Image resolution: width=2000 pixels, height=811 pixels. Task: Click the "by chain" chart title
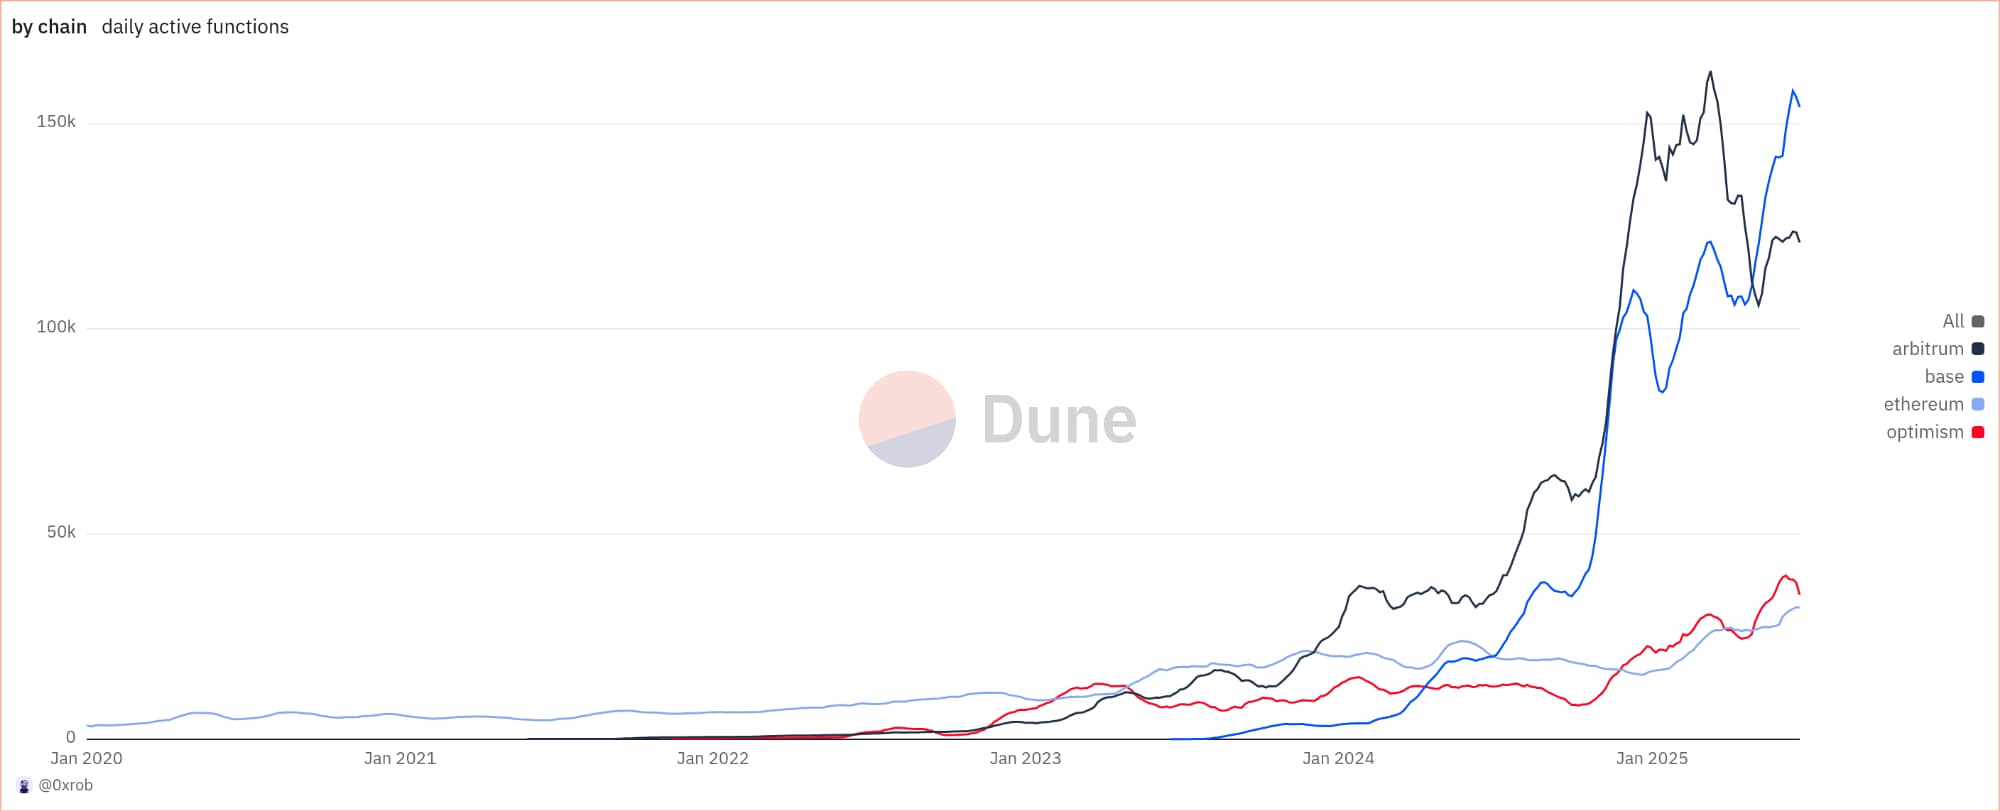(x=49, y=27)
